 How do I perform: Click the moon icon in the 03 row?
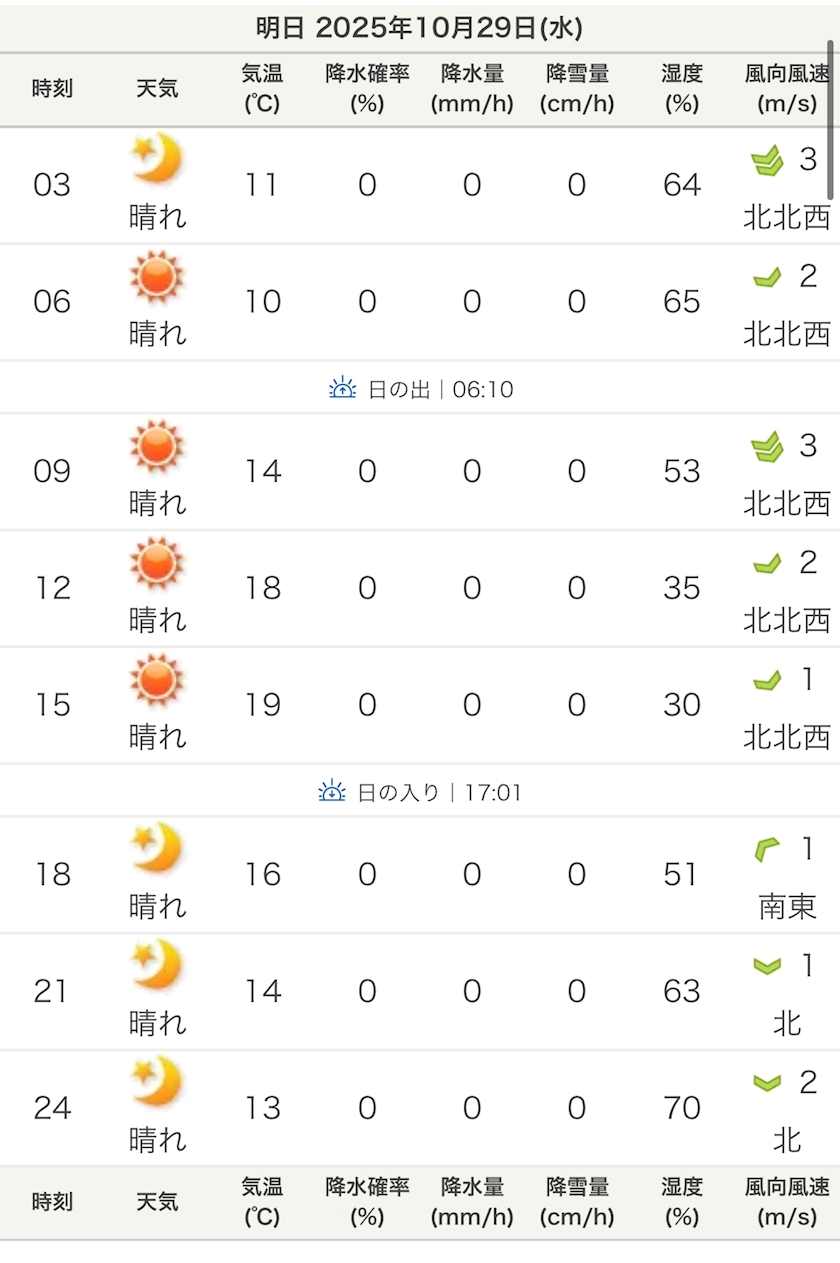point(157,159)
